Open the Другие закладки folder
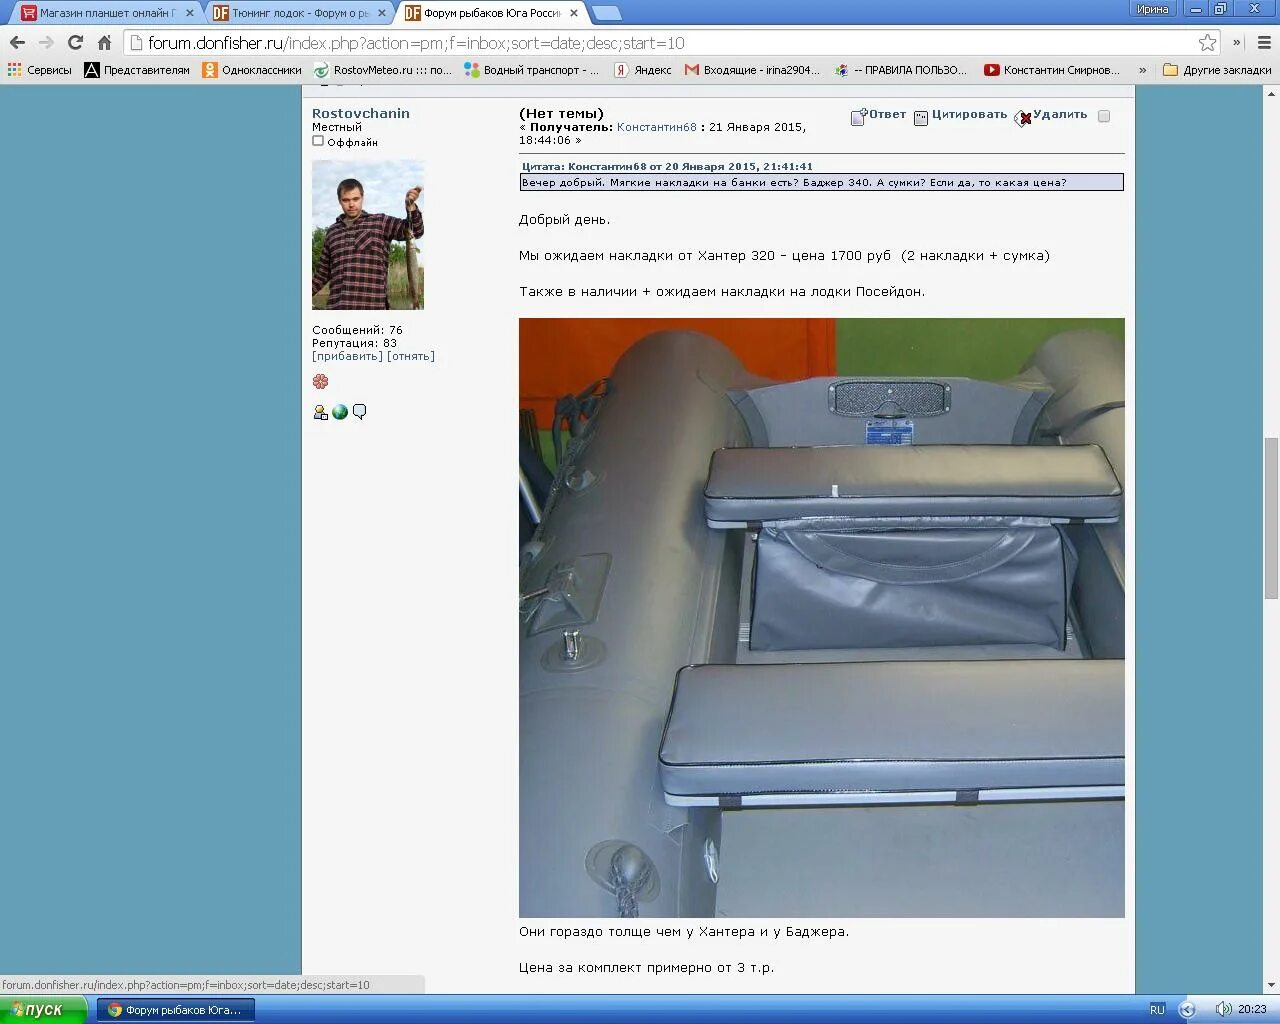The height and width of the screenshot is (1024, 1280). [x=1217, y=70]
